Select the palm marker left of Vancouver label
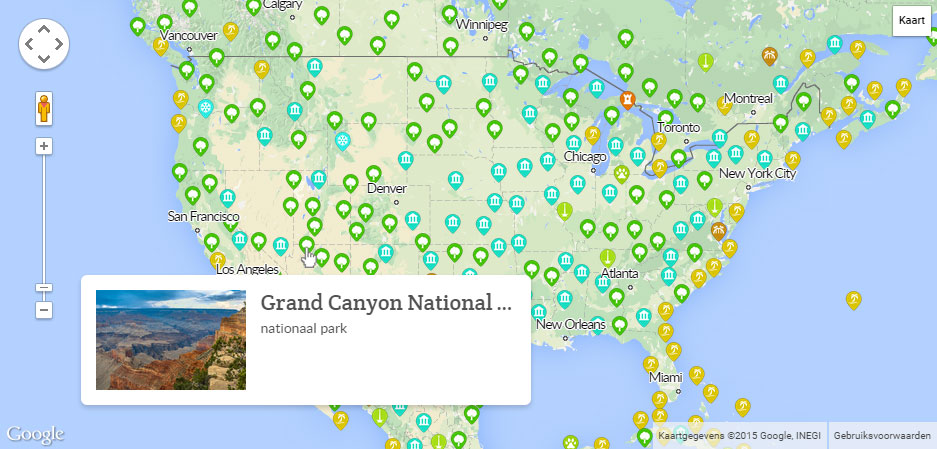 pos(161,46)
